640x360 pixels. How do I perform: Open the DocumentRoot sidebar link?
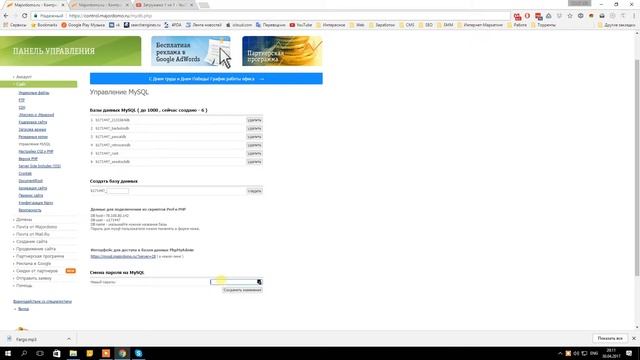tap(31, 181)
